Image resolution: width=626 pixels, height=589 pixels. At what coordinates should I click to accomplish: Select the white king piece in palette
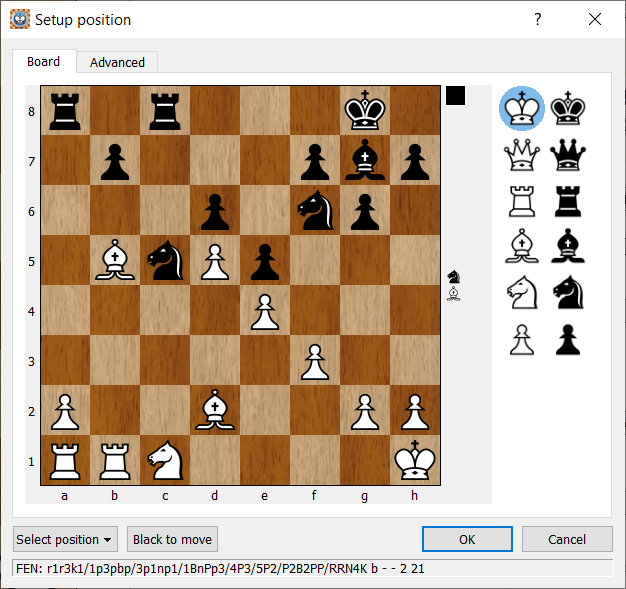click(521, 108)
